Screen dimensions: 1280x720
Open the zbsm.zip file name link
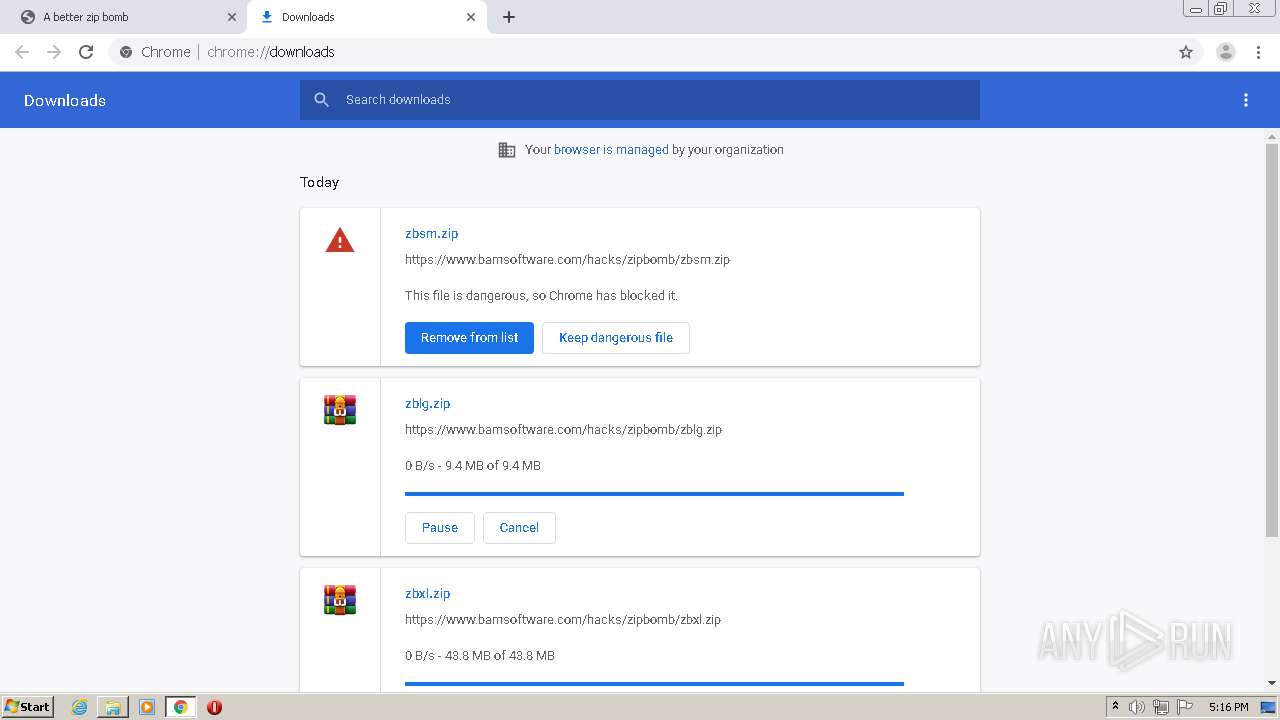tap(431, 233)
